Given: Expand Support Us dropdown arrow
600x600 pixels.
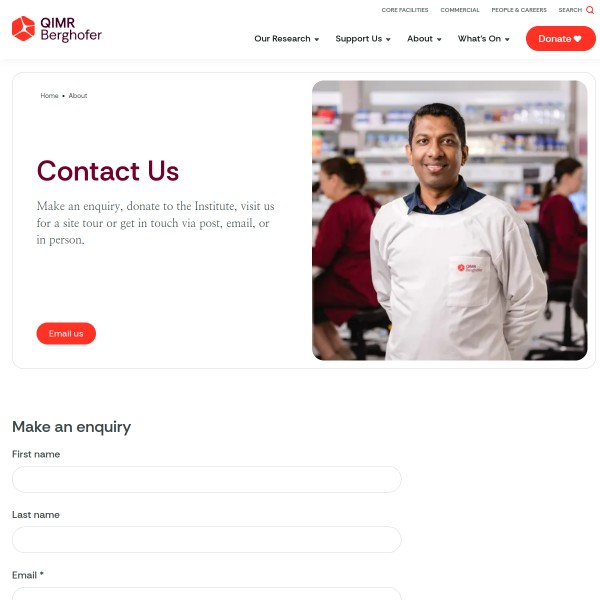Looking at the screenshot, I should [x=388, y=39].
